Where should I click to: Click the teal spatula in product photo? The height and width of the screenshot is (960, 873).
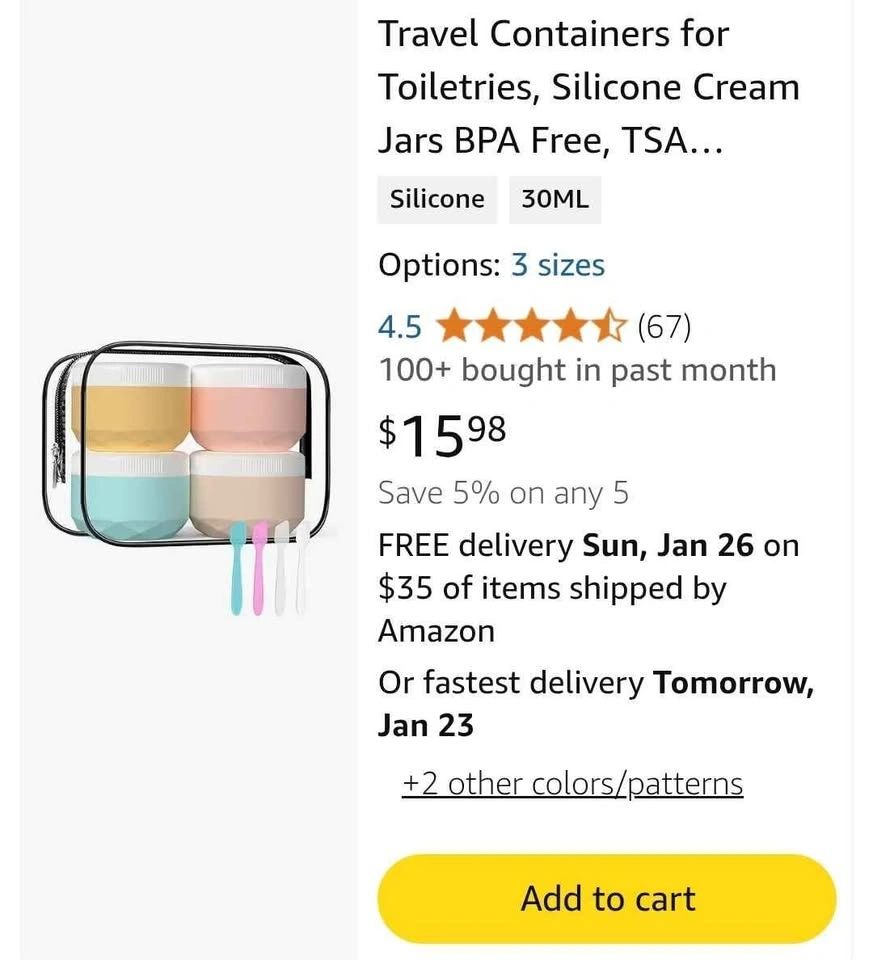coord(238,565)
